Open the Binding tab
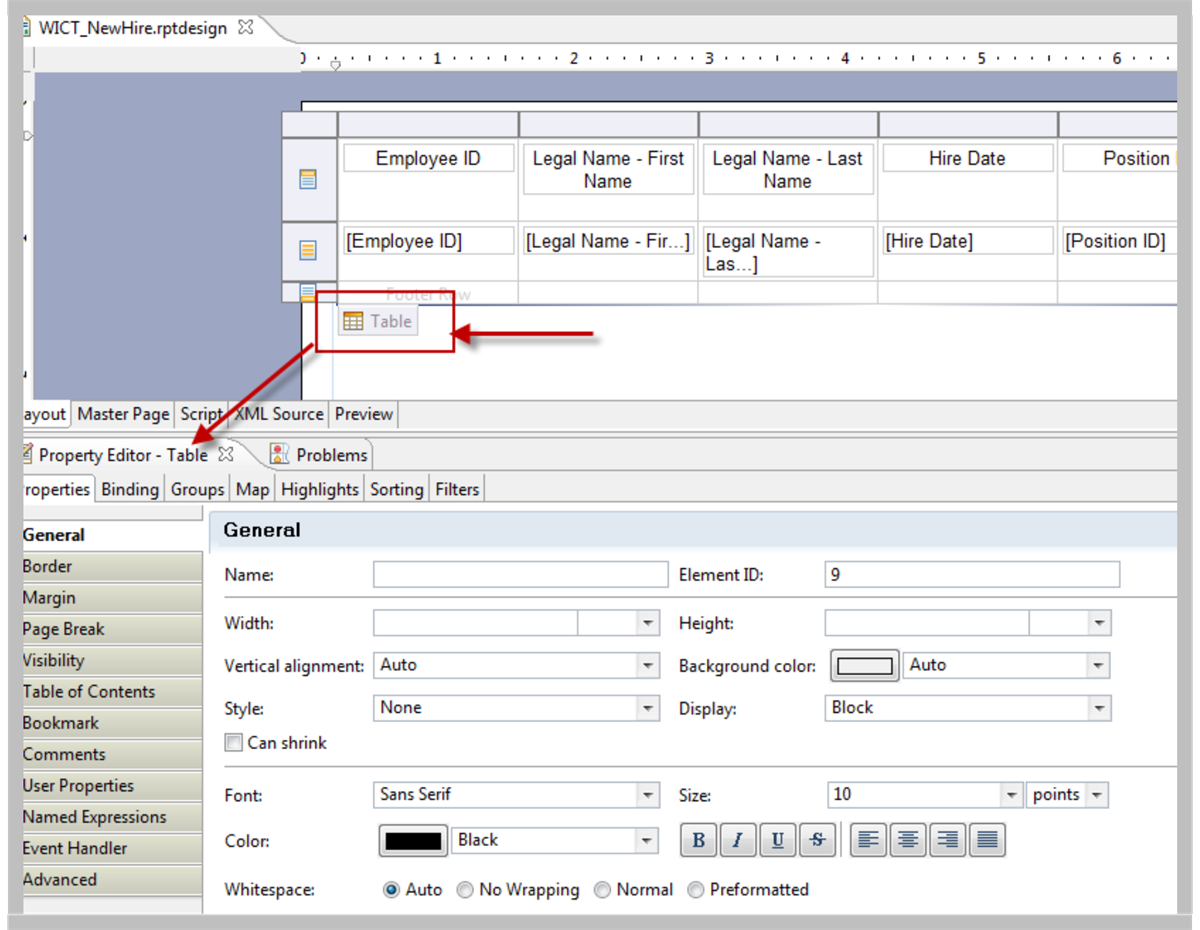The height and width of the screenshot is (930, 1200). click(130, 489)
